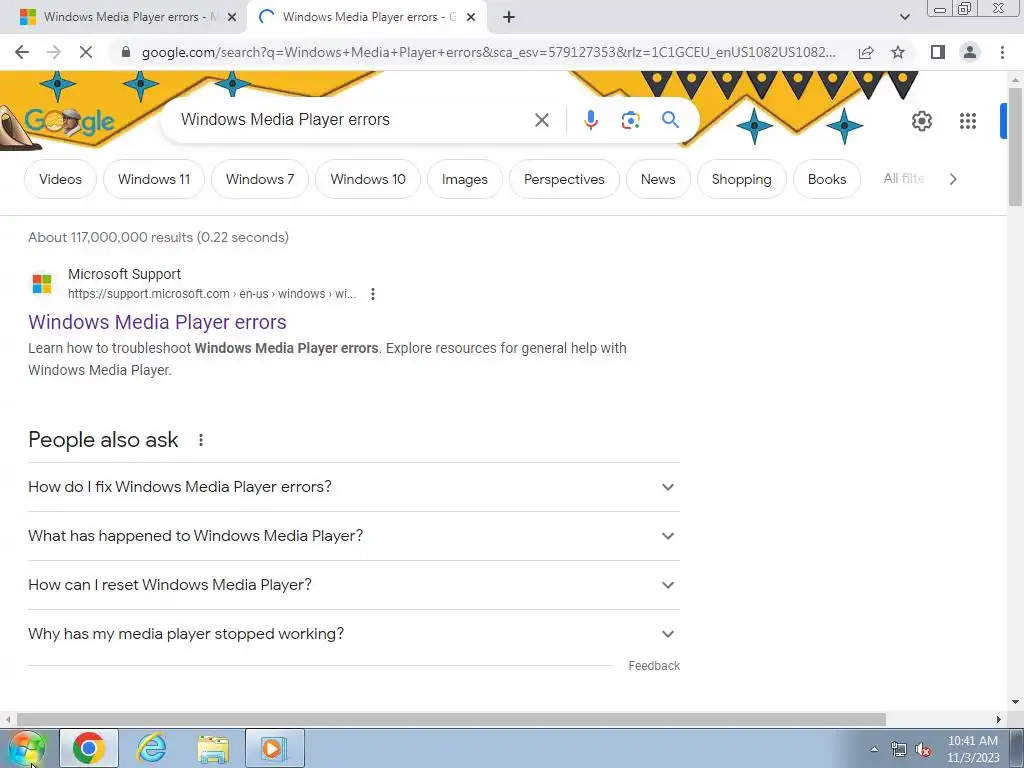Open Google quick settings gear
Image resolution: width=1024 pixels, height=768 pixels.
pyautogui.click(x=921, y=121)
